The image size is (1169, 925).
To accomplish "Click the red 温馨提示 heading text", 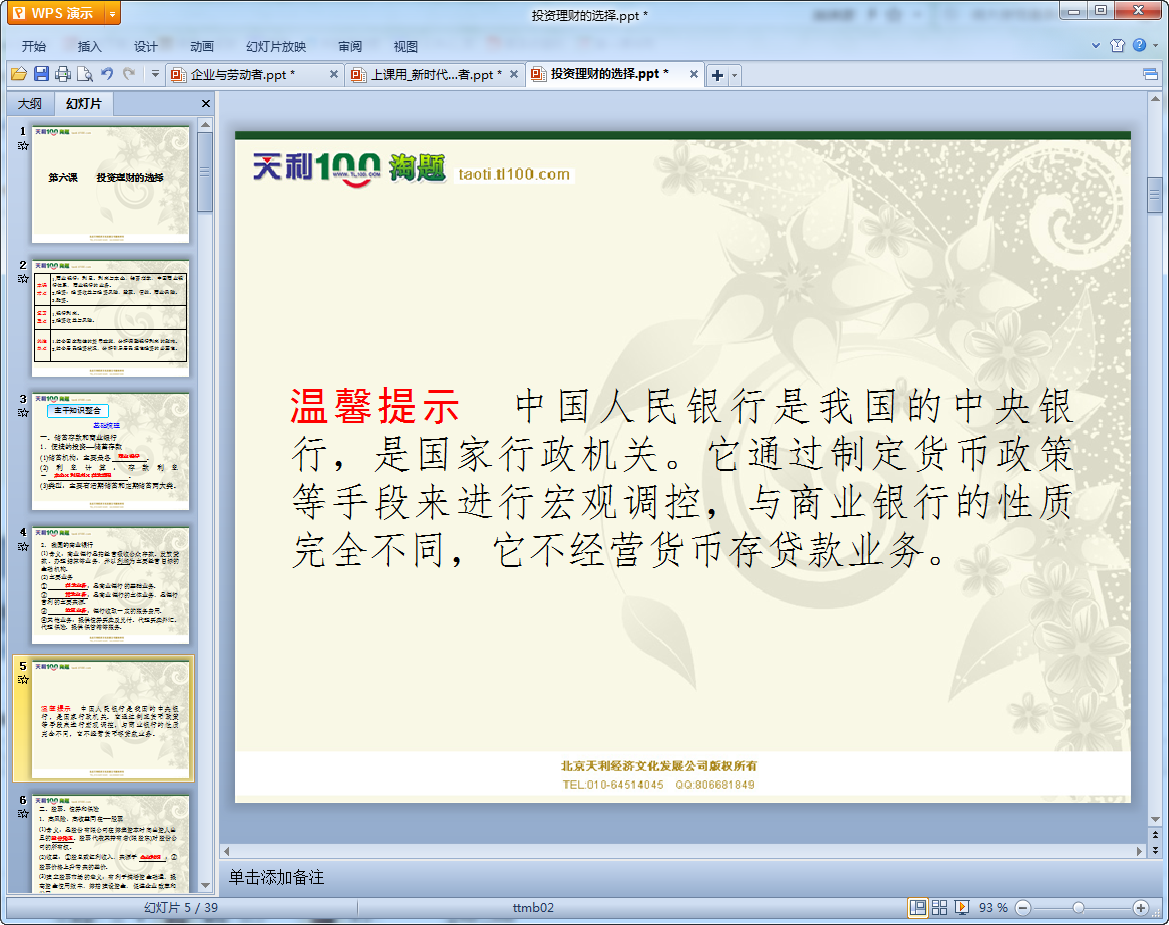I will [x=375, y=406].
